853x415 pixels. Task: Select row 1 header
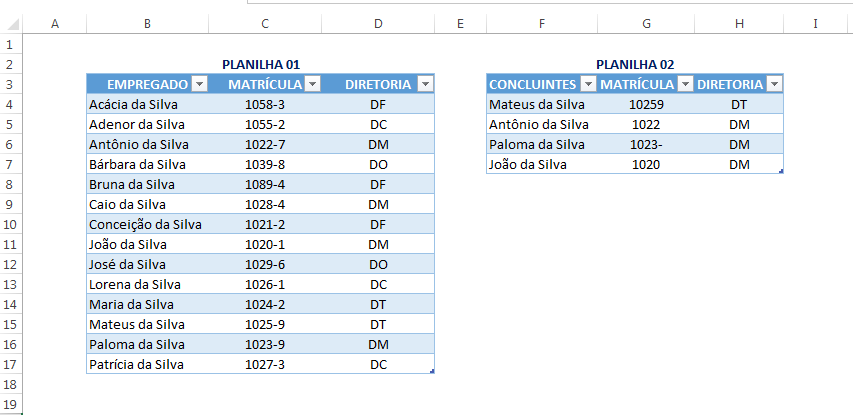click(x=11, y=44)
